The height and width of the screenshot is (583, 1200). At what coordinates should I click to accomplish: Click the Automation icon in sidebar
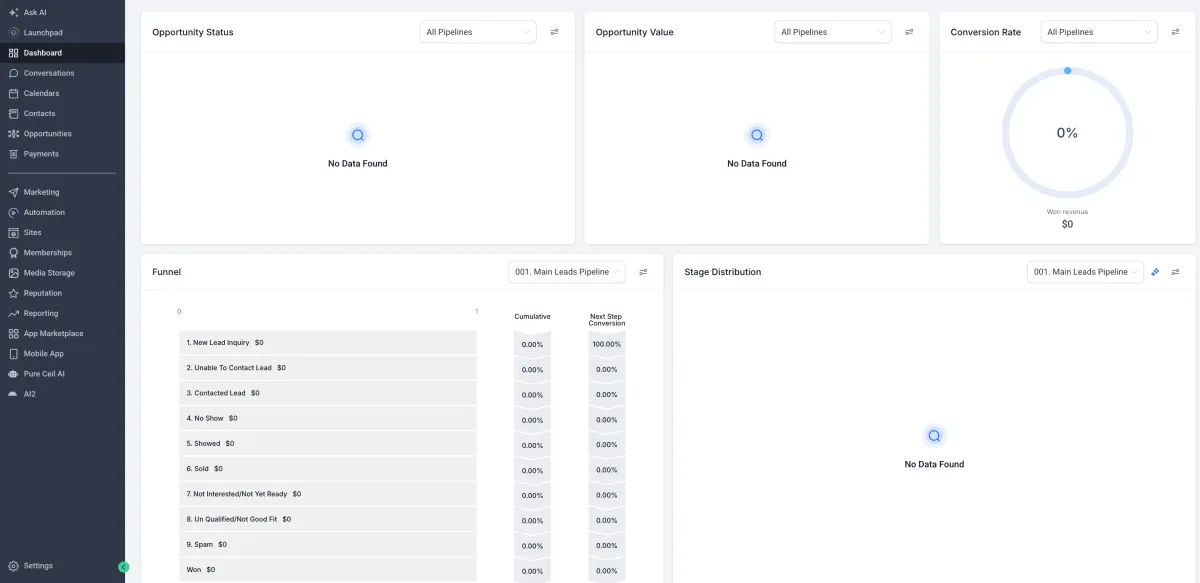pyautogui.click(x=14, y=212)
